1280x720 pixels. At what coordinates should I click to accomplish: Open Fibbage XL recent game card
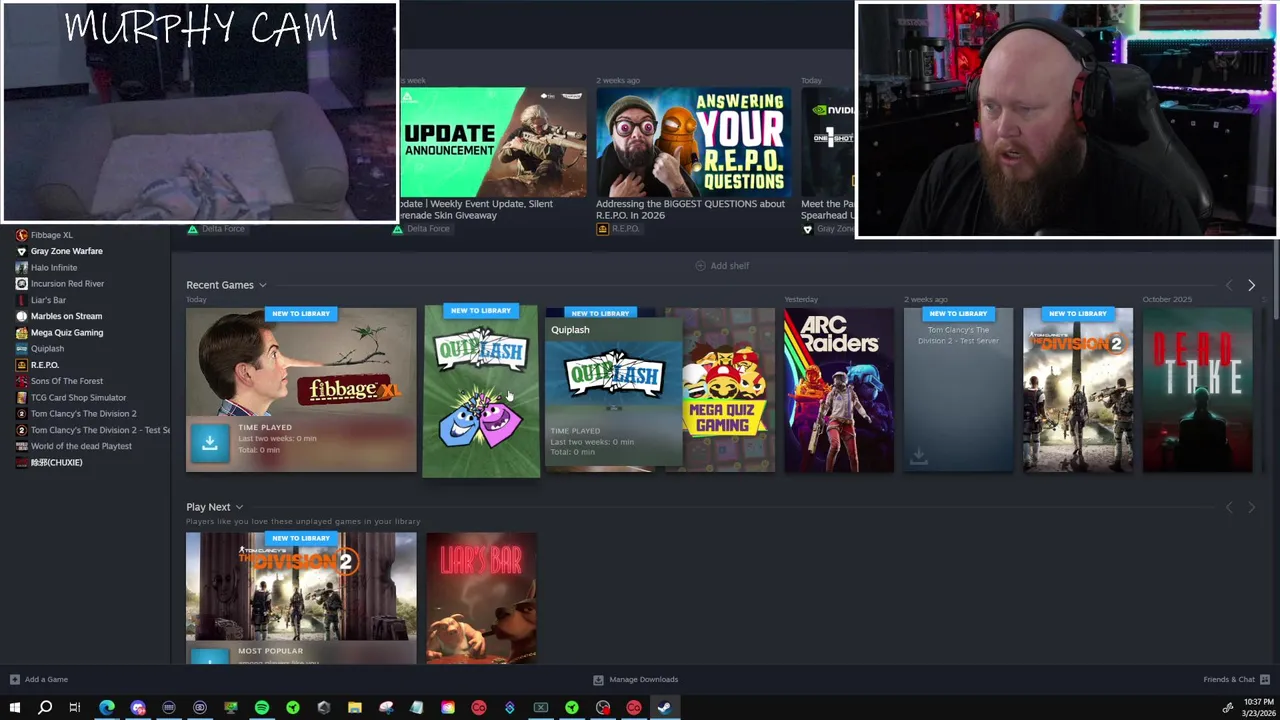[301, 390]
